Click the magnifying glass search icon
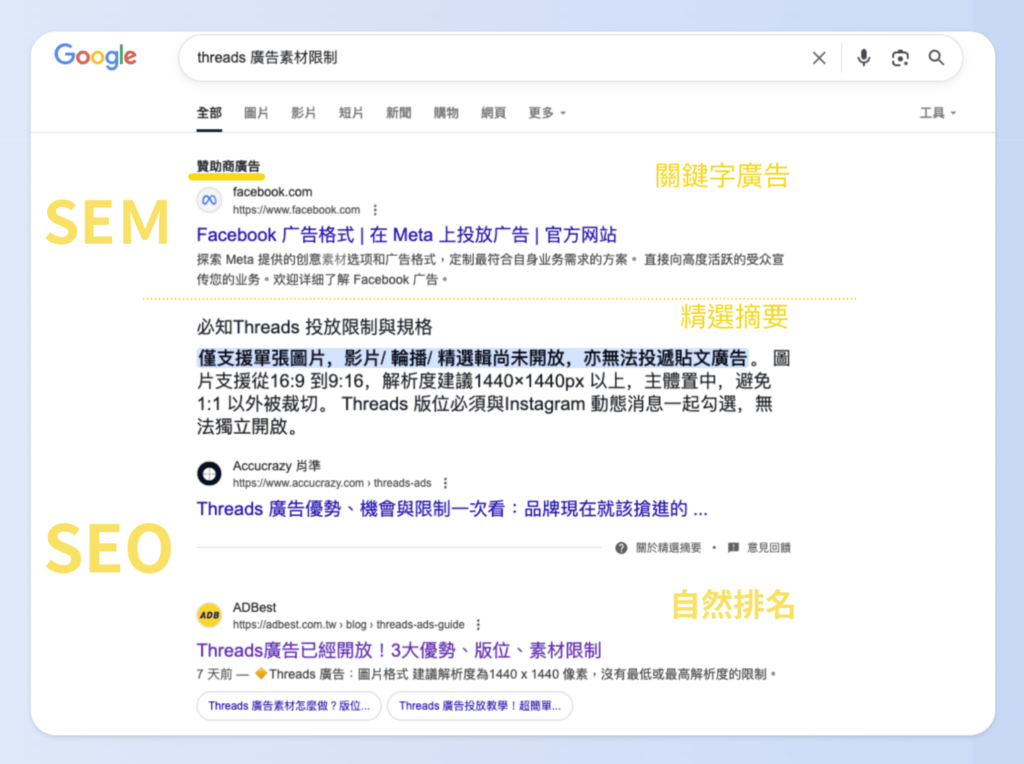Screen dimensions: 1024x764 click(936, 58)
